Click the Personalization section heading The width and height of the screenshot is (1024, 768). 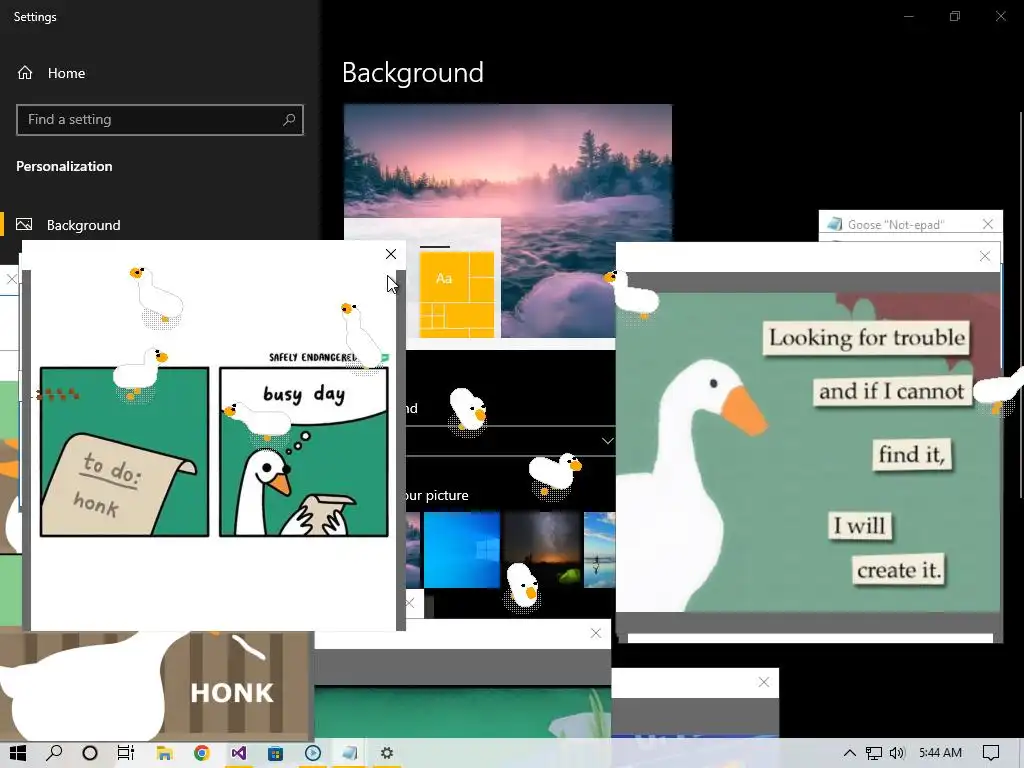(x=64, y=166)
